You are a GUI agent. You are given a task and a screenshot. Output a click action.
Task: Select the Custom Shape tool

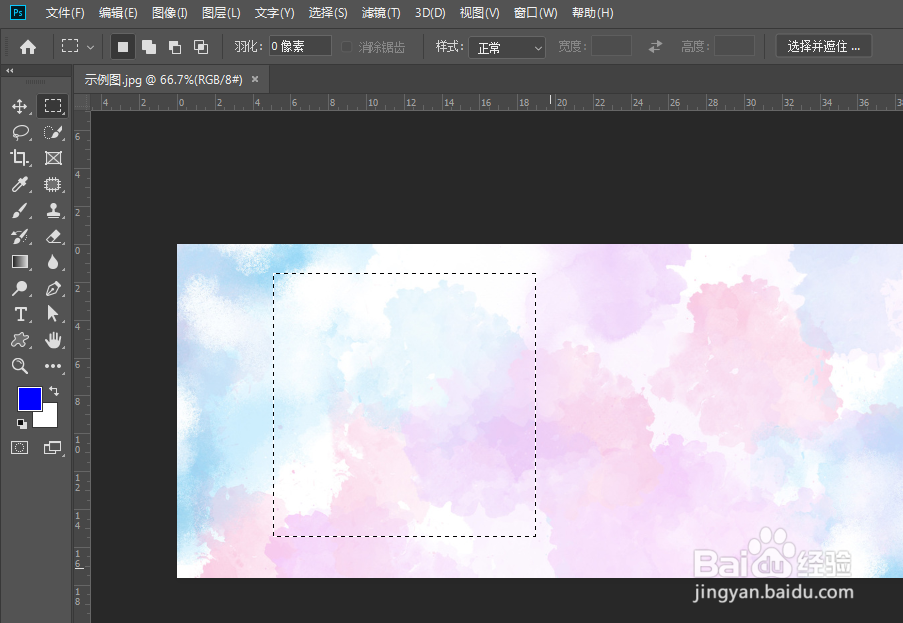(x=20, y=340)
